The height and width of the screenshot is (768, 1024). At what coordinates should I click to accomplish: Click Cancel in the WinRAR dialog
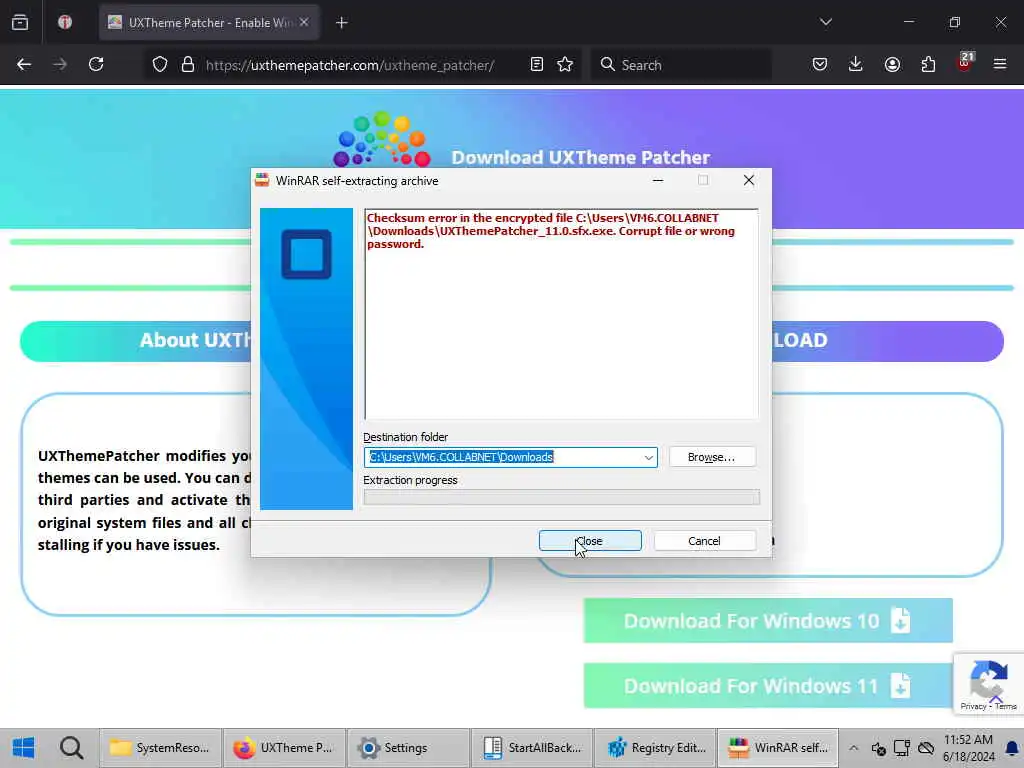(x=704, y=541)
